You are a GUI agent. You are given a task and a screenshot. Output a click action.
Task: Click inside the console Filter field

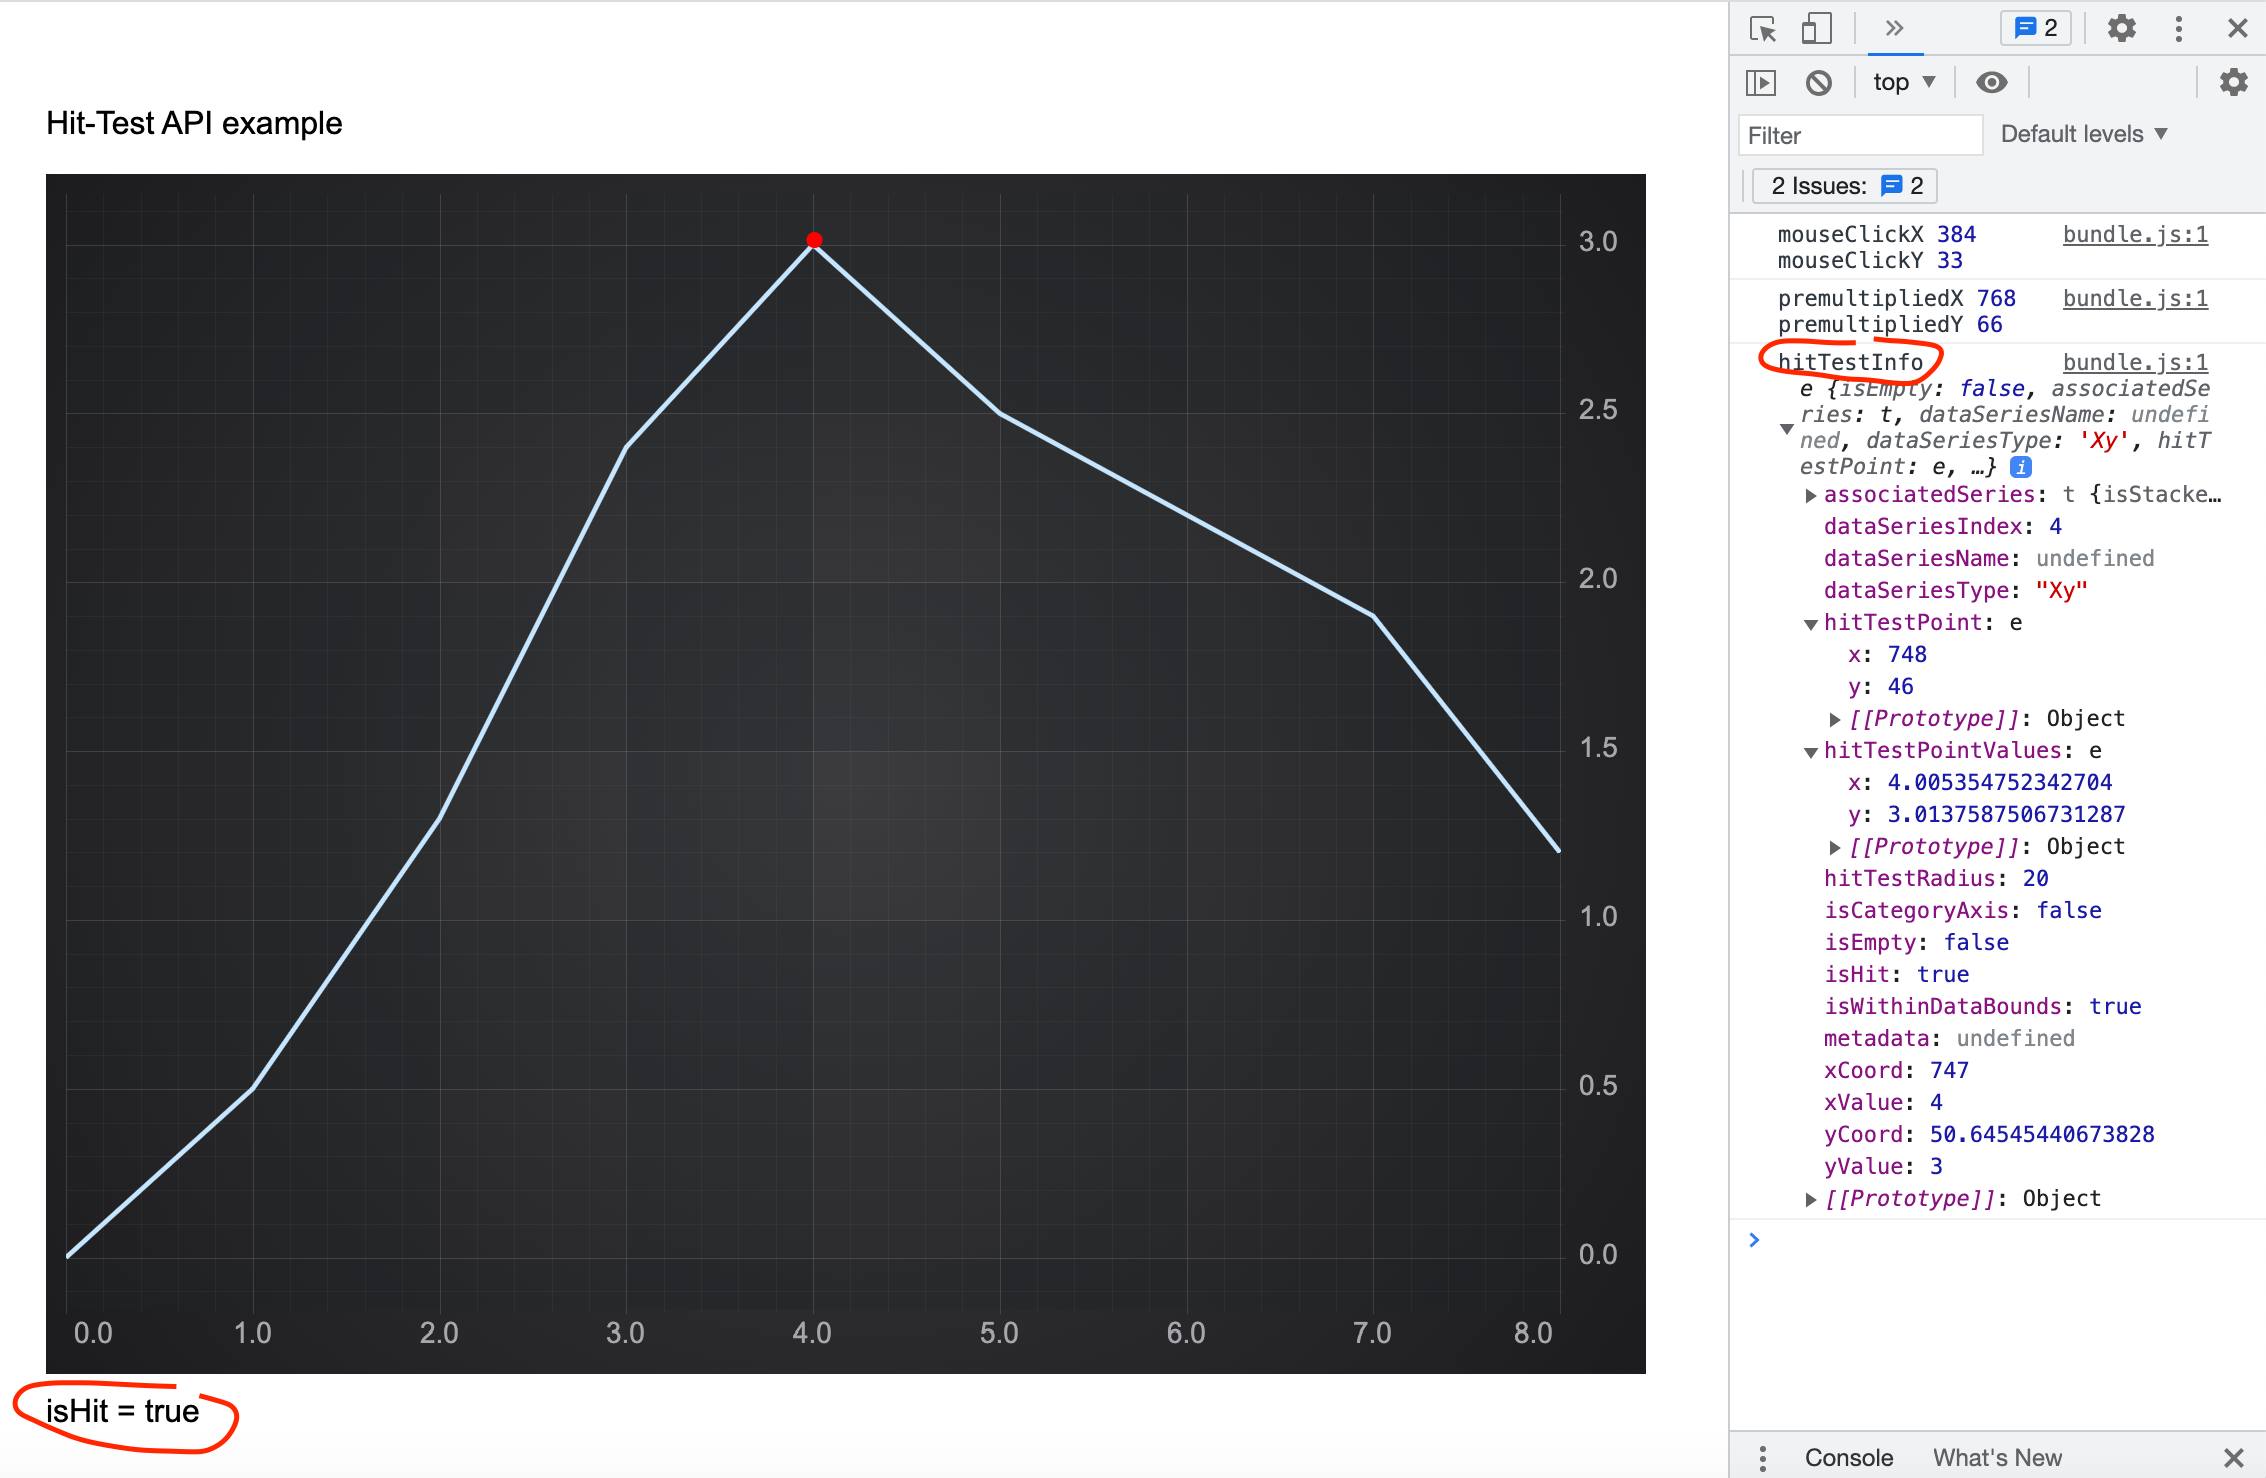[x=1858, y=134]
